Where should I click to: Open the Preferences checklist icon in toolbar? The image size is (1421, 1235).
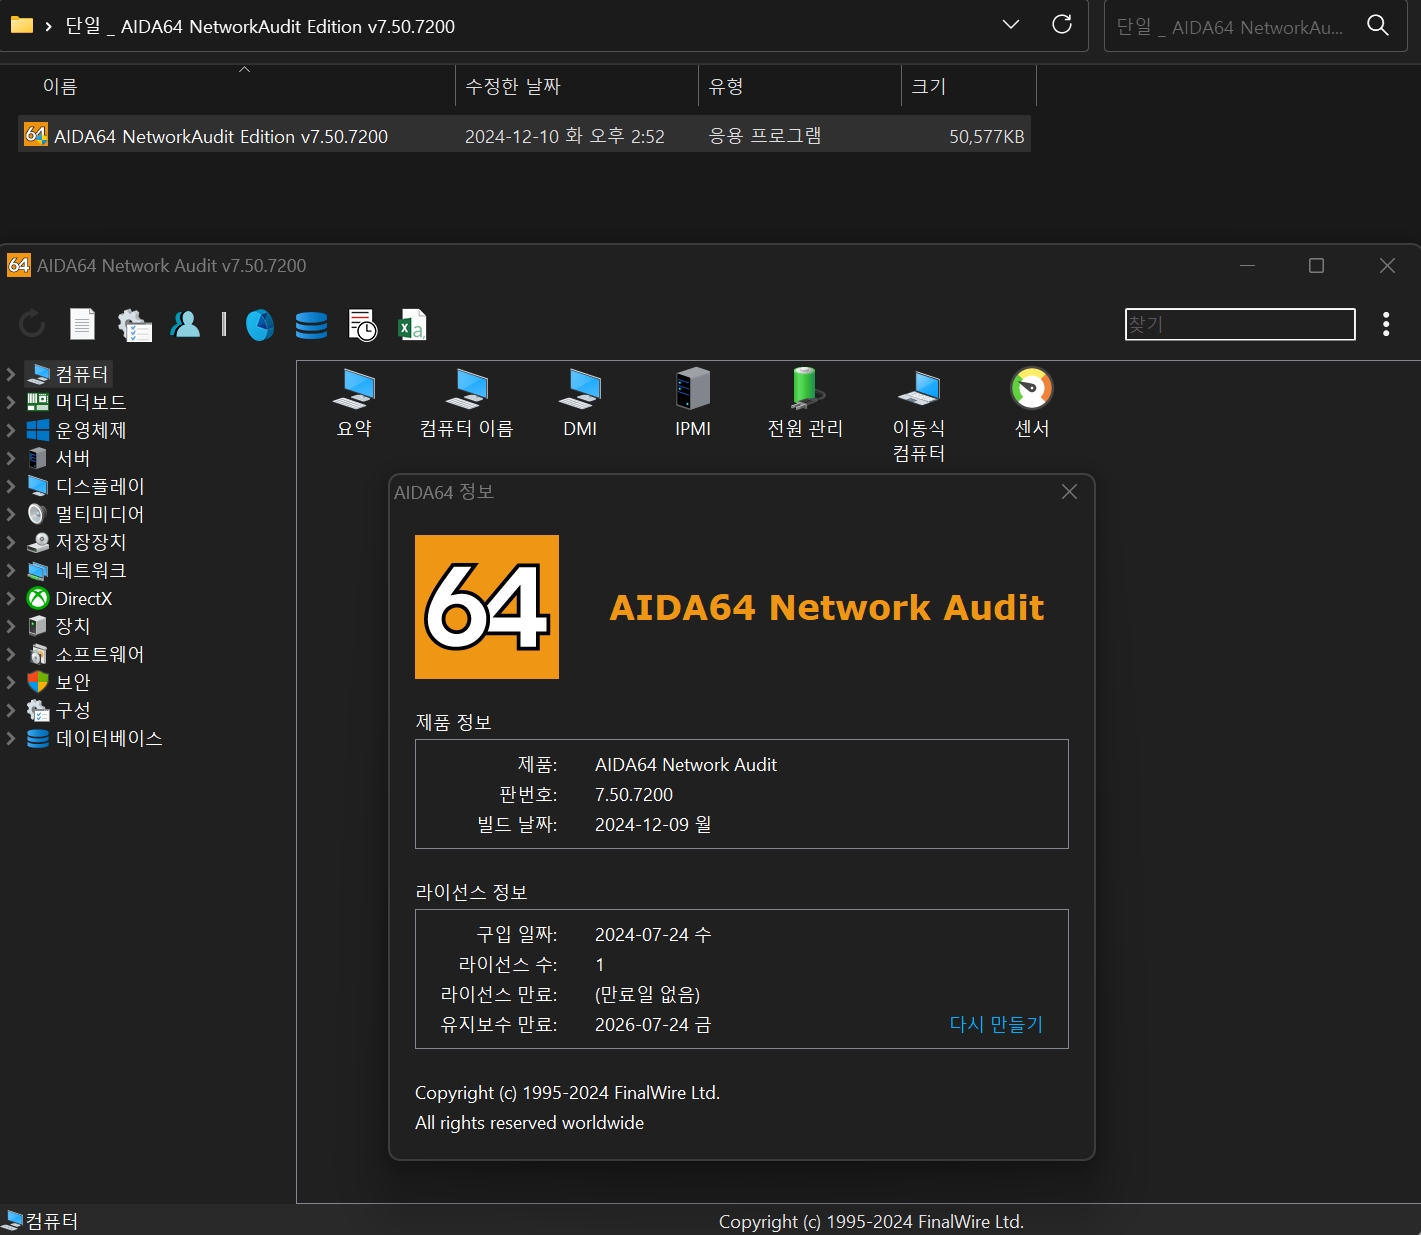point(134,324)
